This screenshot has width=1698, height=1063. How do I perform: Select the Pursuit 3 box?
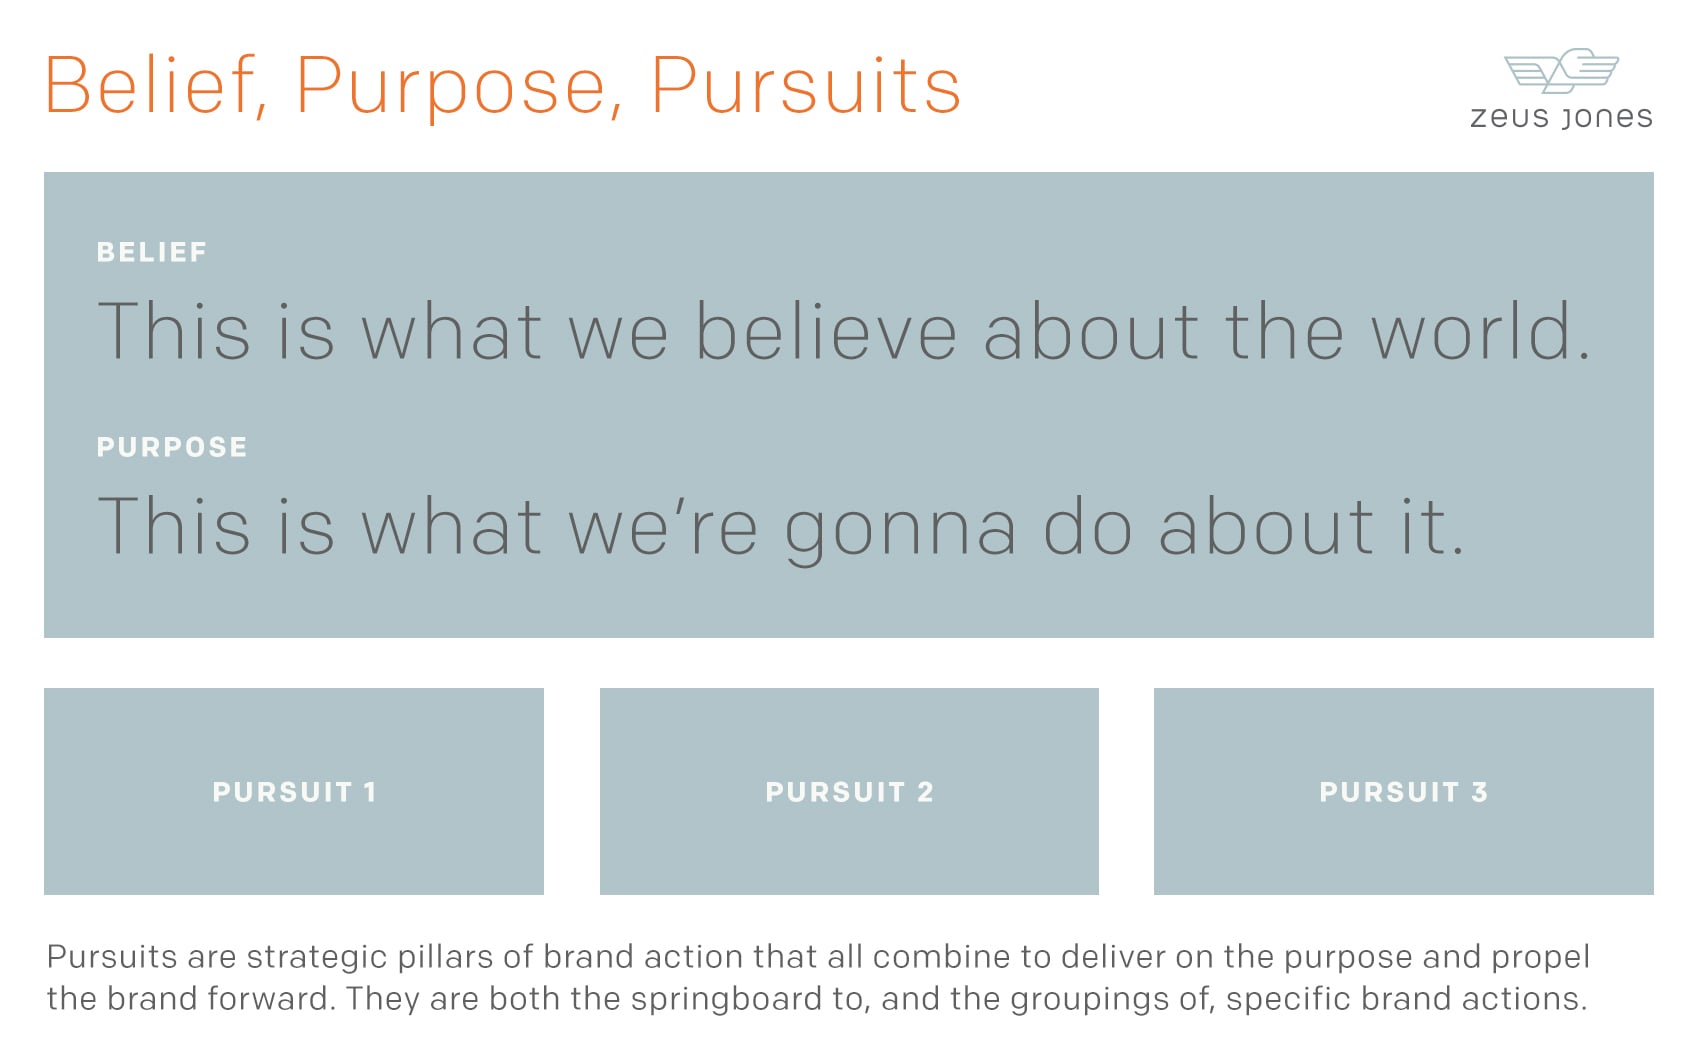(1404, 791)
